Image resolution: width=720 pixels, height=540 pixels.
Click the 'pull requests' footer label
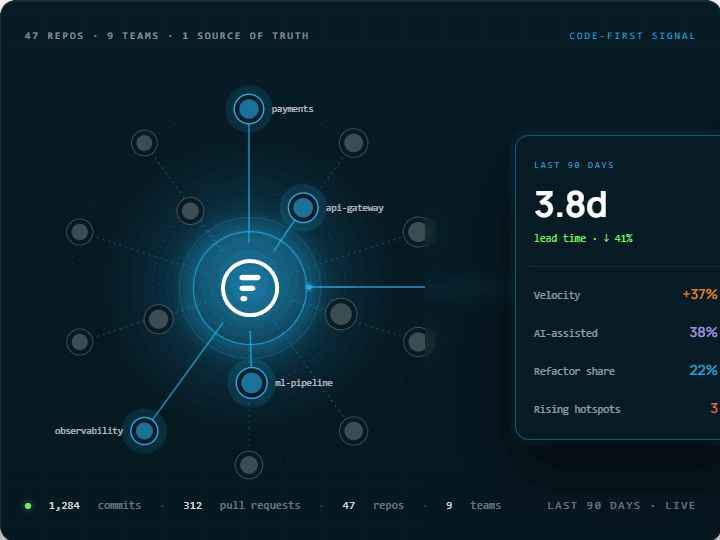tap(260, 506)
